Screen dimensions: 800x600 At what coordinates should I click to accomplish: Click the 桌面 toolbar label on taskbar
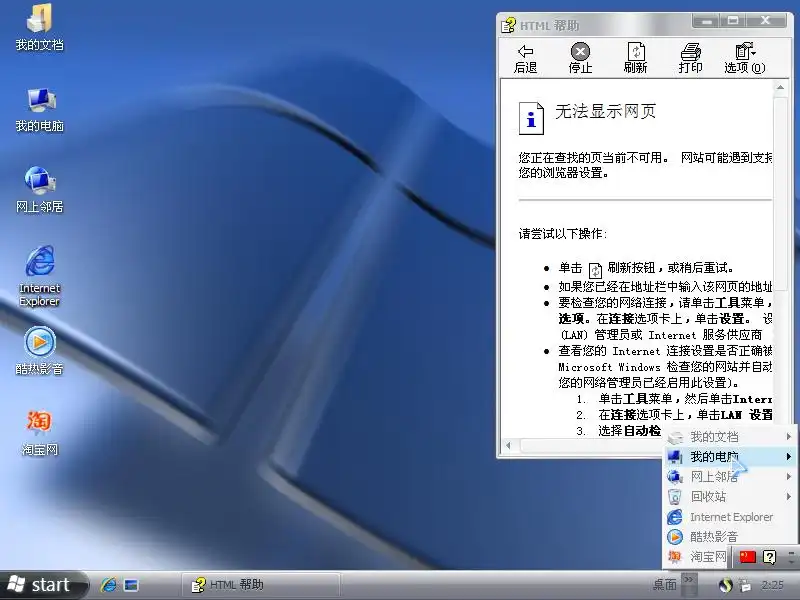pos(664,584)
